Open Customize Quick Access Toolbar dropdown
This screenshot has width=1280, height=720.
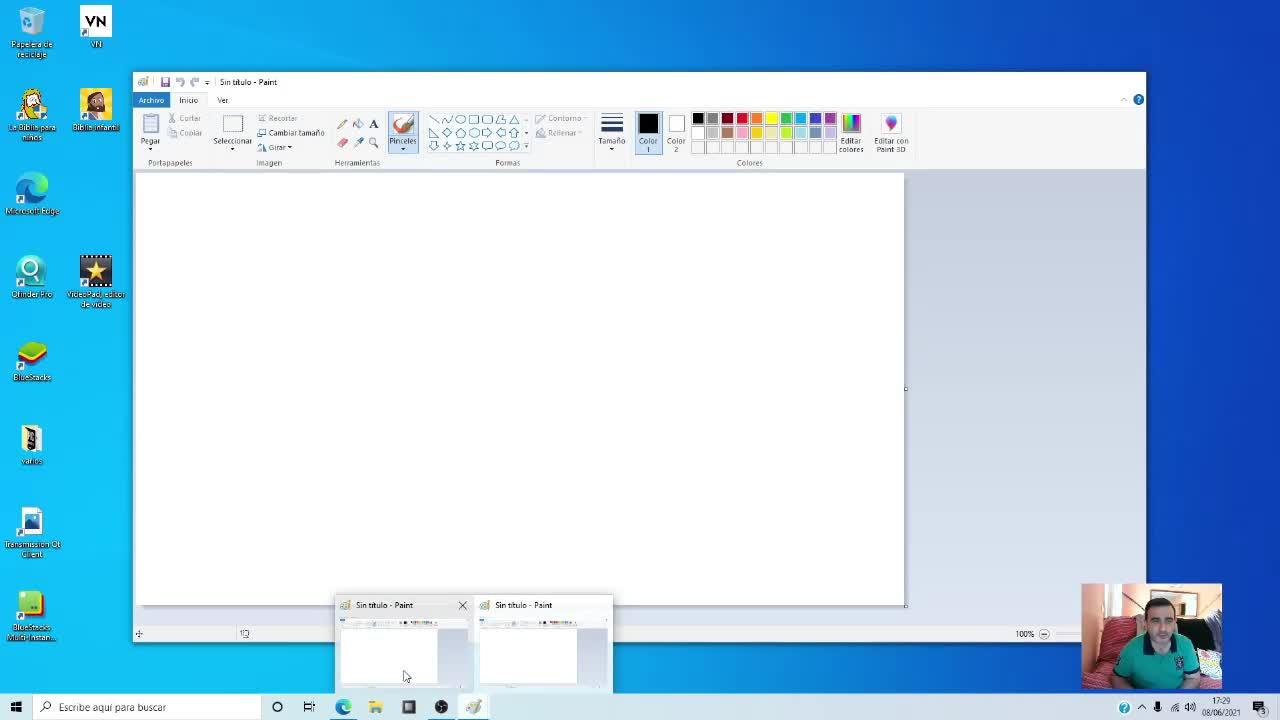pyautogui.click(x=207, y=82)
